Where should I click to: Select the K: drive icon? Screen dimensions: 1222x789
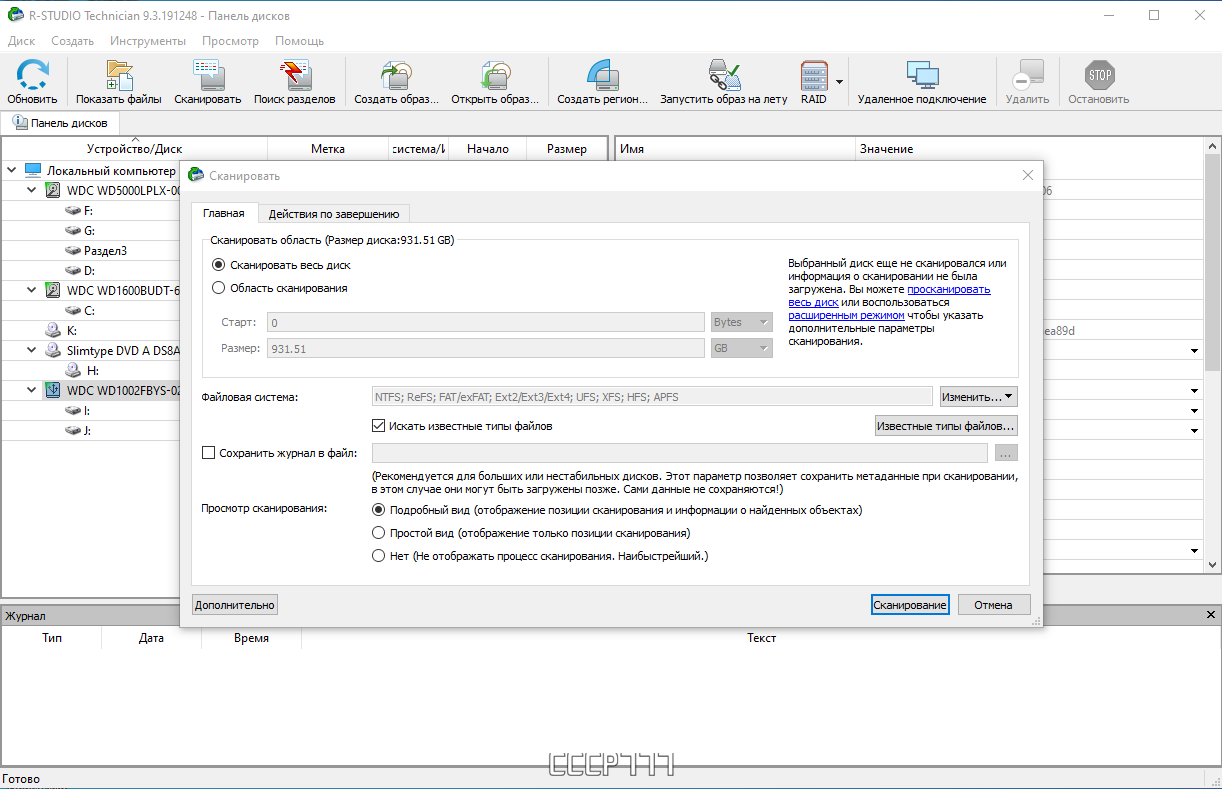pos(54,330)
